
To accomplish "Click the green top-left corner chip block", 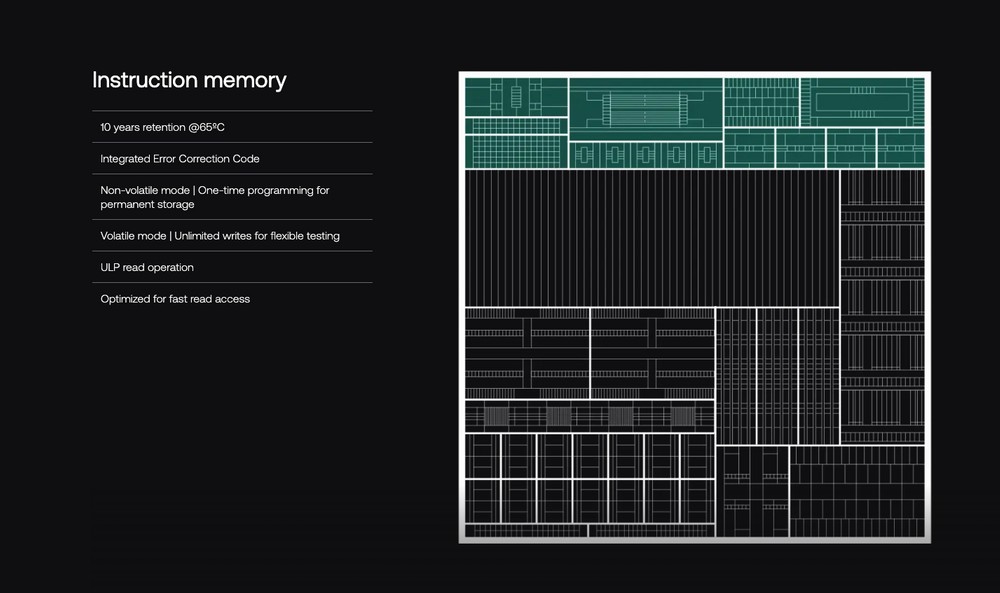I will tap(516, 97).
